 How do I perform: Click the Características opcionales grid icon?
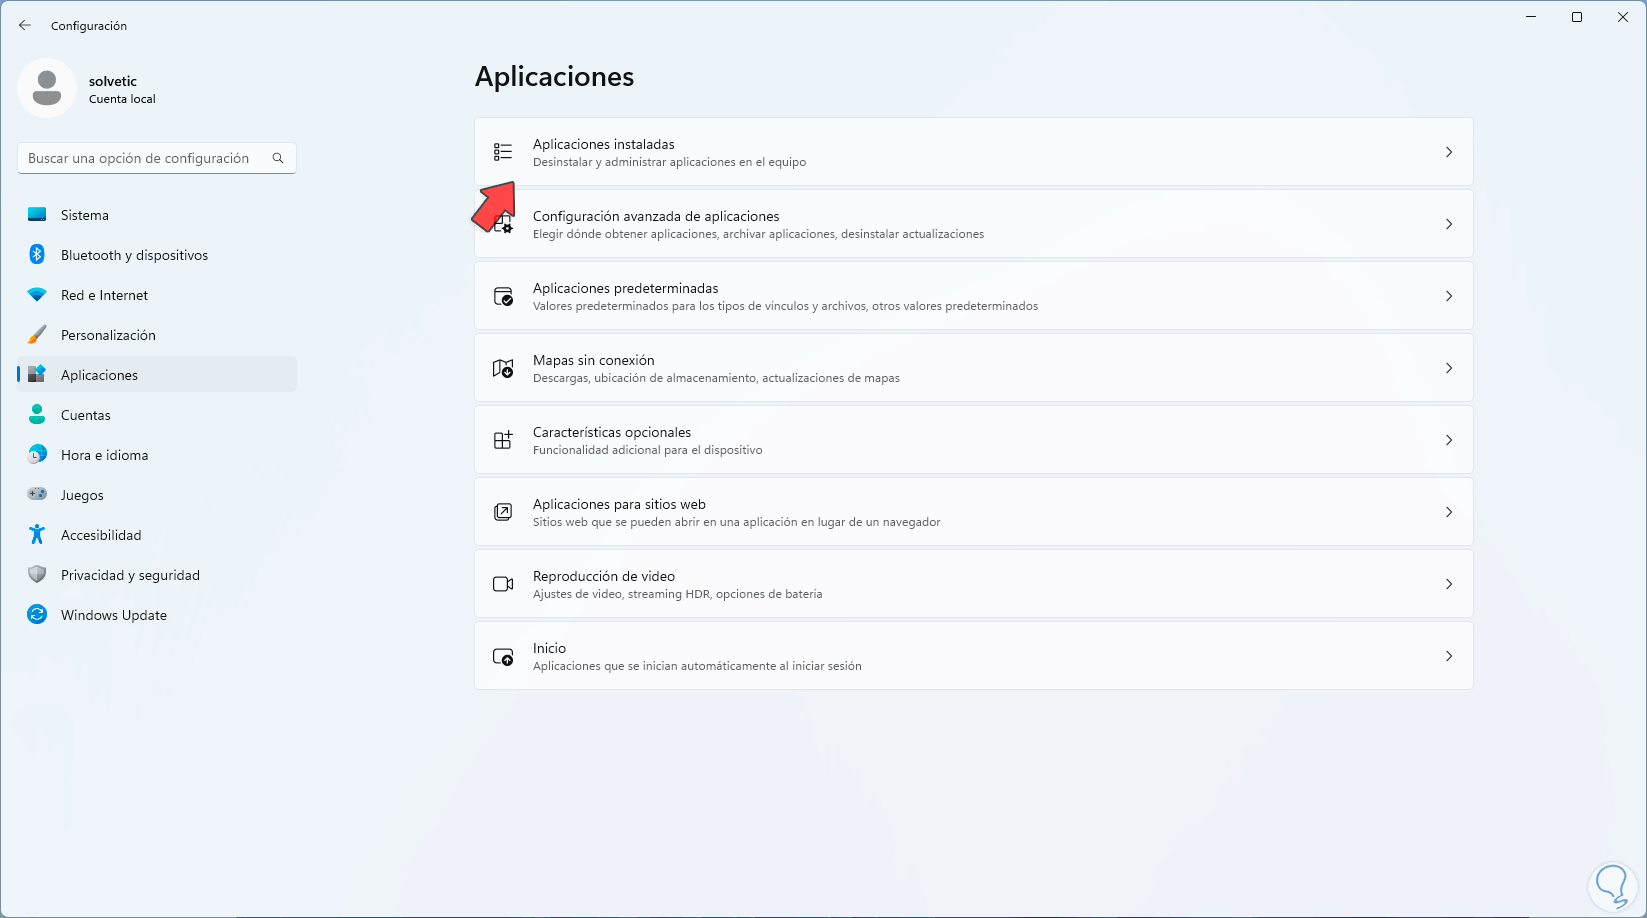pos(503,440)
